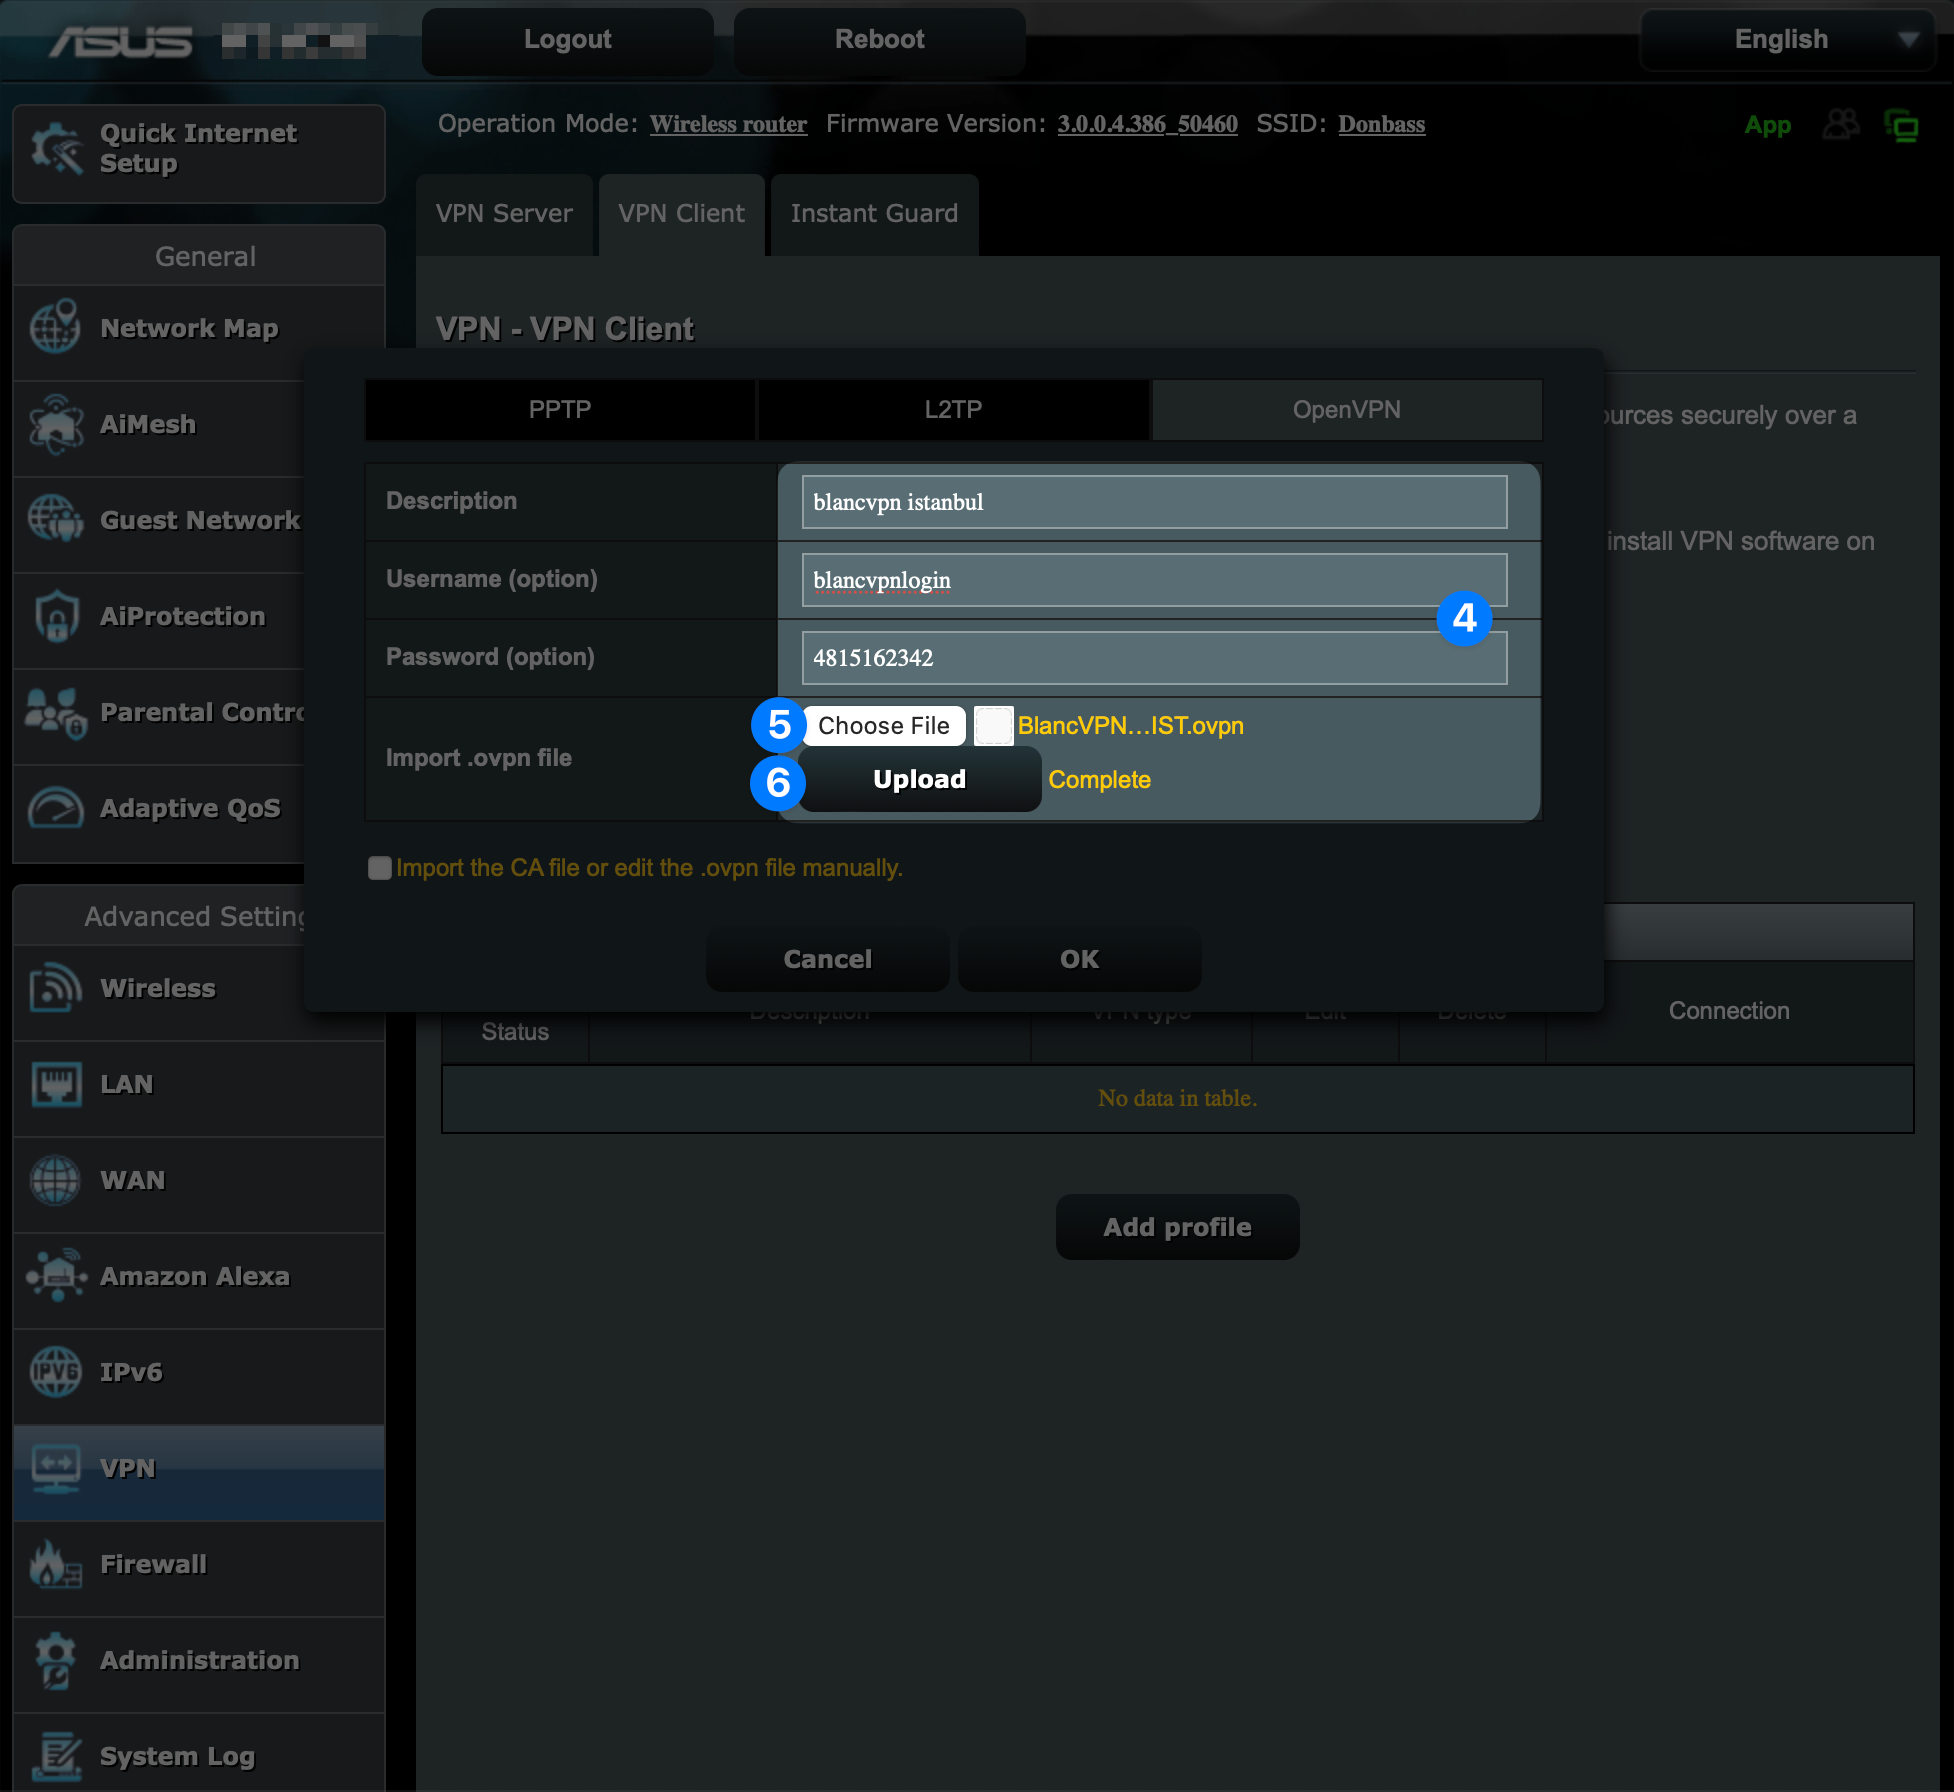The width and height of the screenshot is (1954, 1792).
Task: Click the Wireless signal icon
Action: (55, 988)
